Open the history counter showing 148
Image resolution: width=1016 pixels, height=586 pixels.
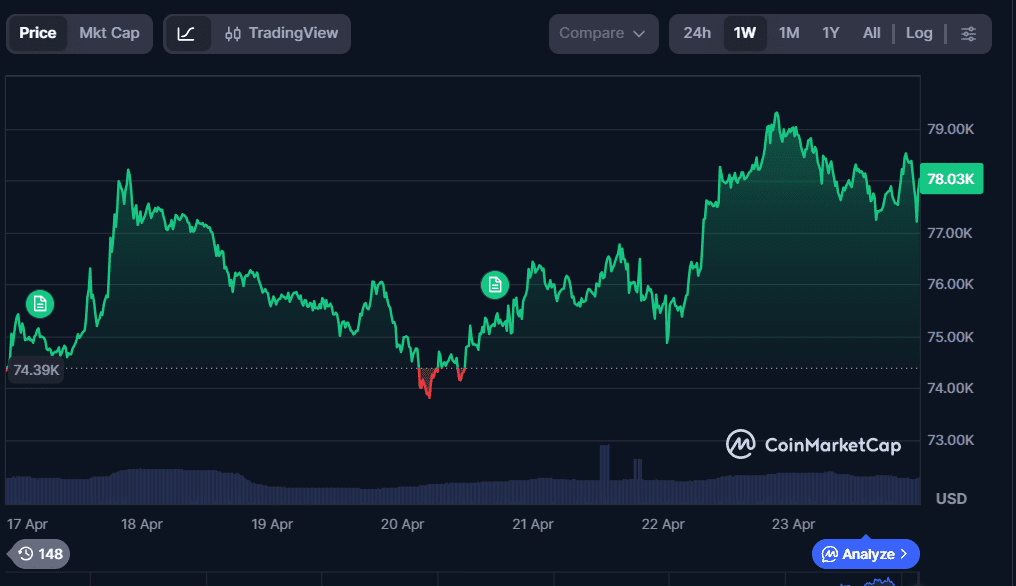40,553
